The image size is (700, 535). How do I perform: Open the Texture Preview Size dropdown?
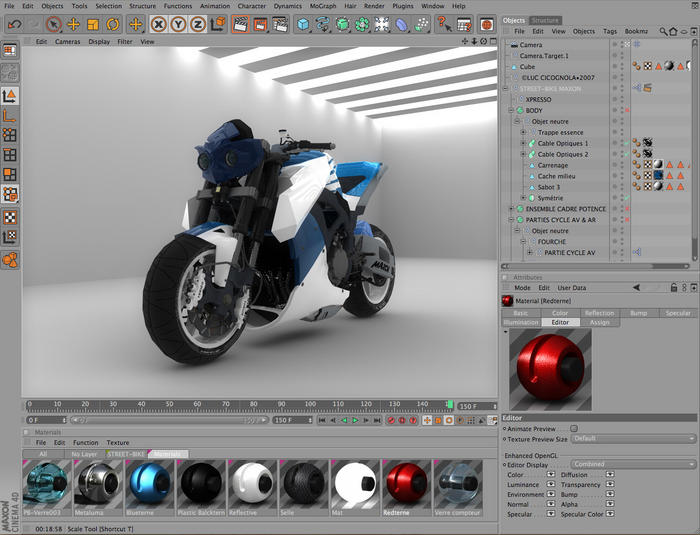[x=633, y=438]
